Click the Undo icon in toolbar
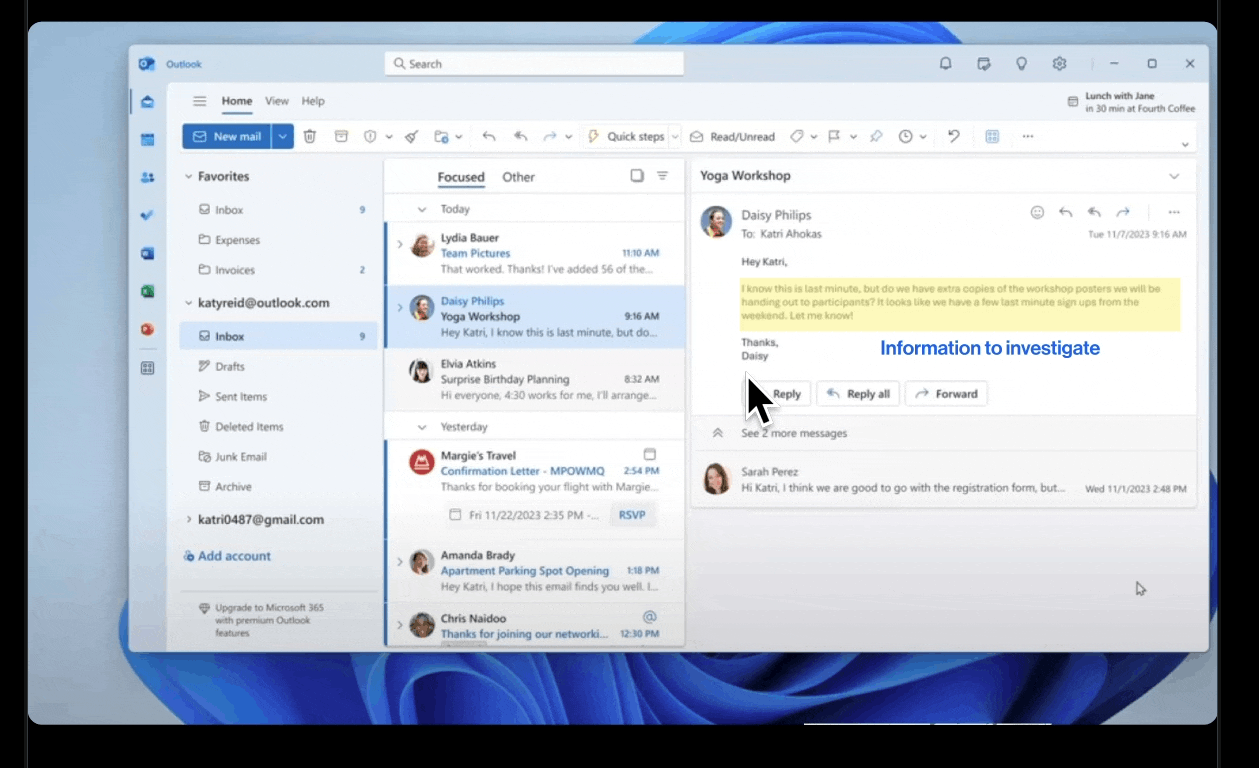 (x=953, y=136)
